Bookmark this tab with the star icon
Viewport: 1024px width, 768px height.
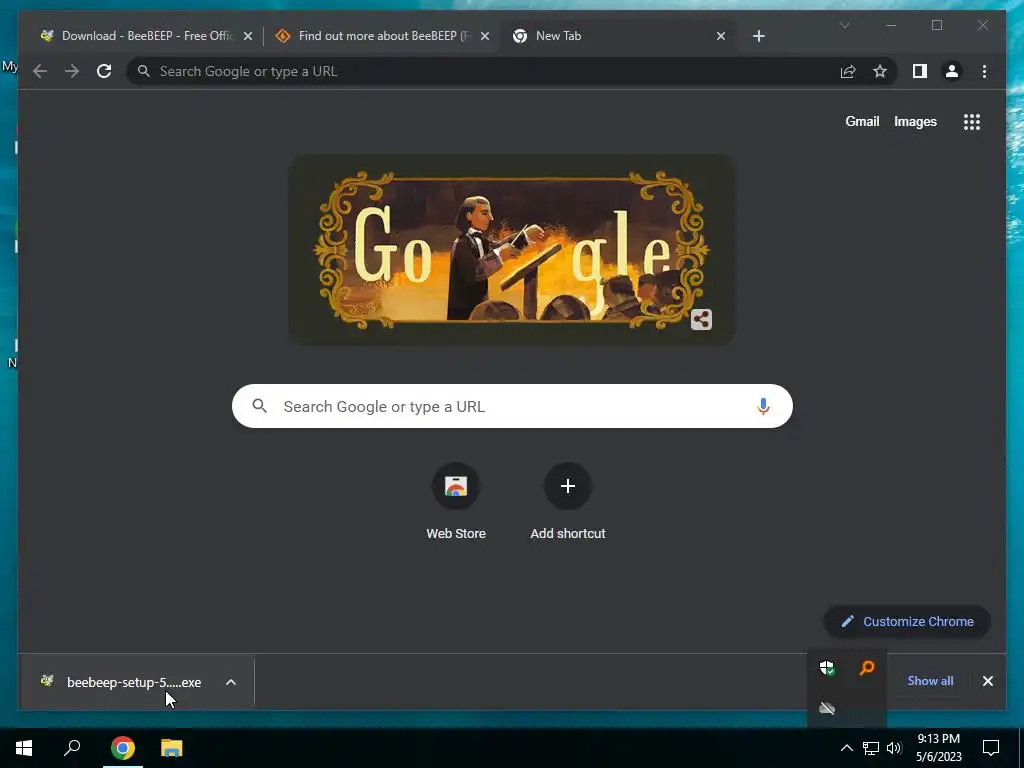coord(880,71)
